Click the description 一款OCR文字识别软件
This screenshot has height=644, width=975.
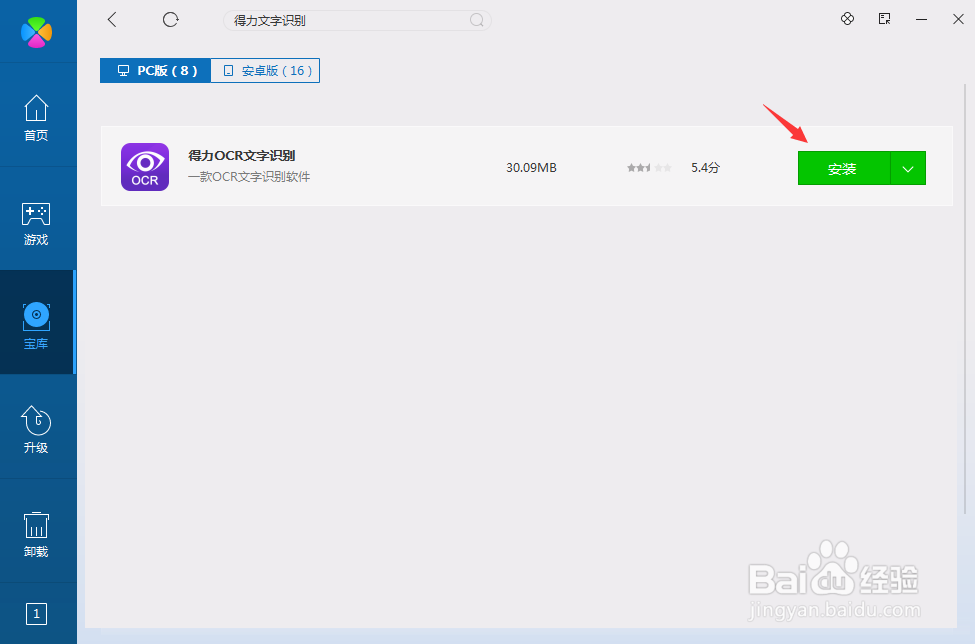[x=249, y=177]
